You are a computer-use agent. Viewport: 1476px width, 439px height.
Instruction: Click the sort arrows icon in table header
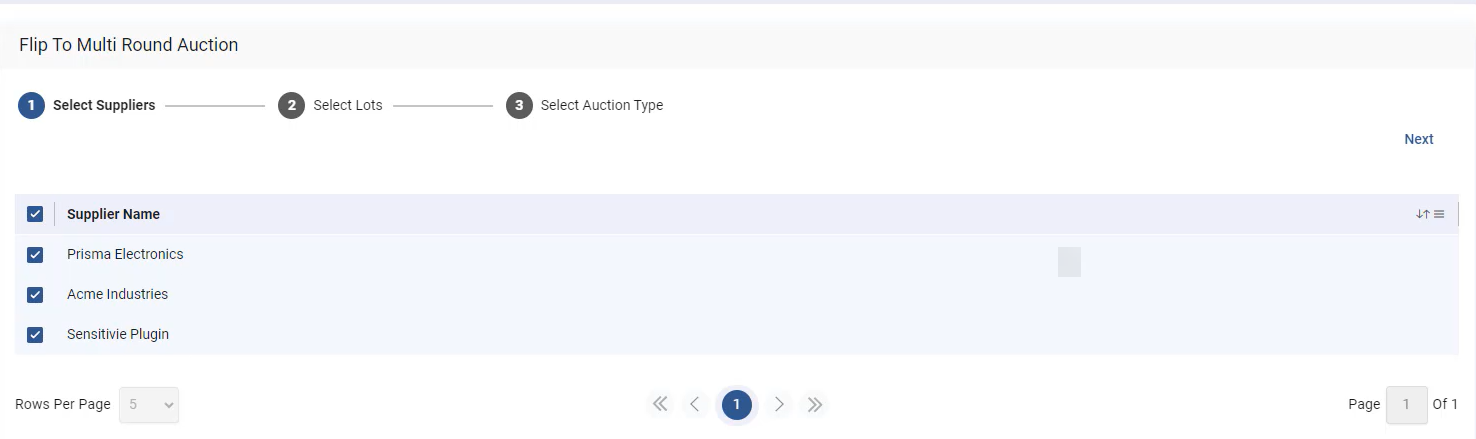[1422, 214]
